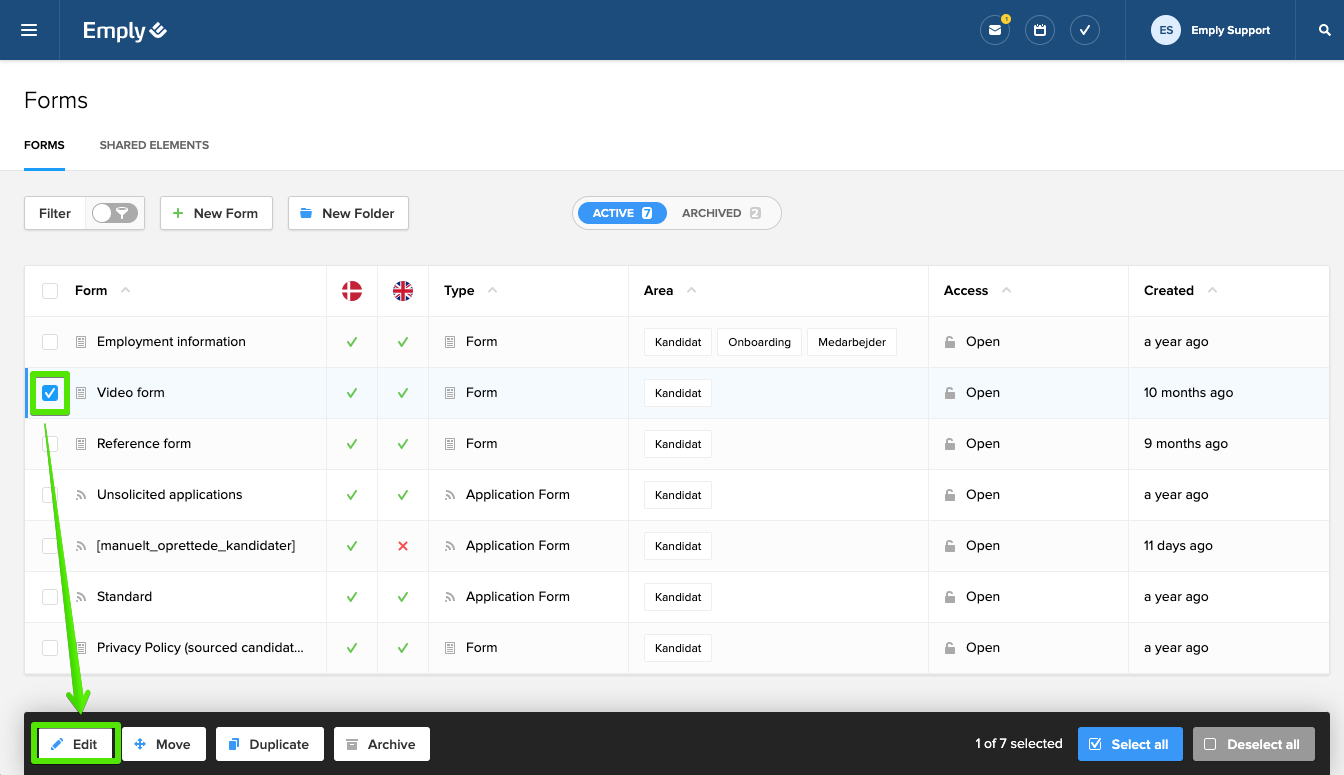1344x775 pixels.
Task: Sort by the Created column arrow
Action: pyautogui.click(x=1212, y=291)
